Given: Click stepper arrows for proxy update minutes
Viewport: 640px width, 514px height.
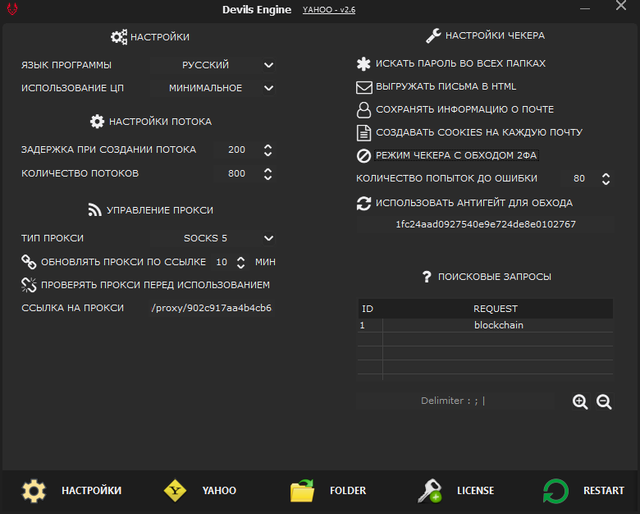Looking at the screenshot, I should 241,262.
